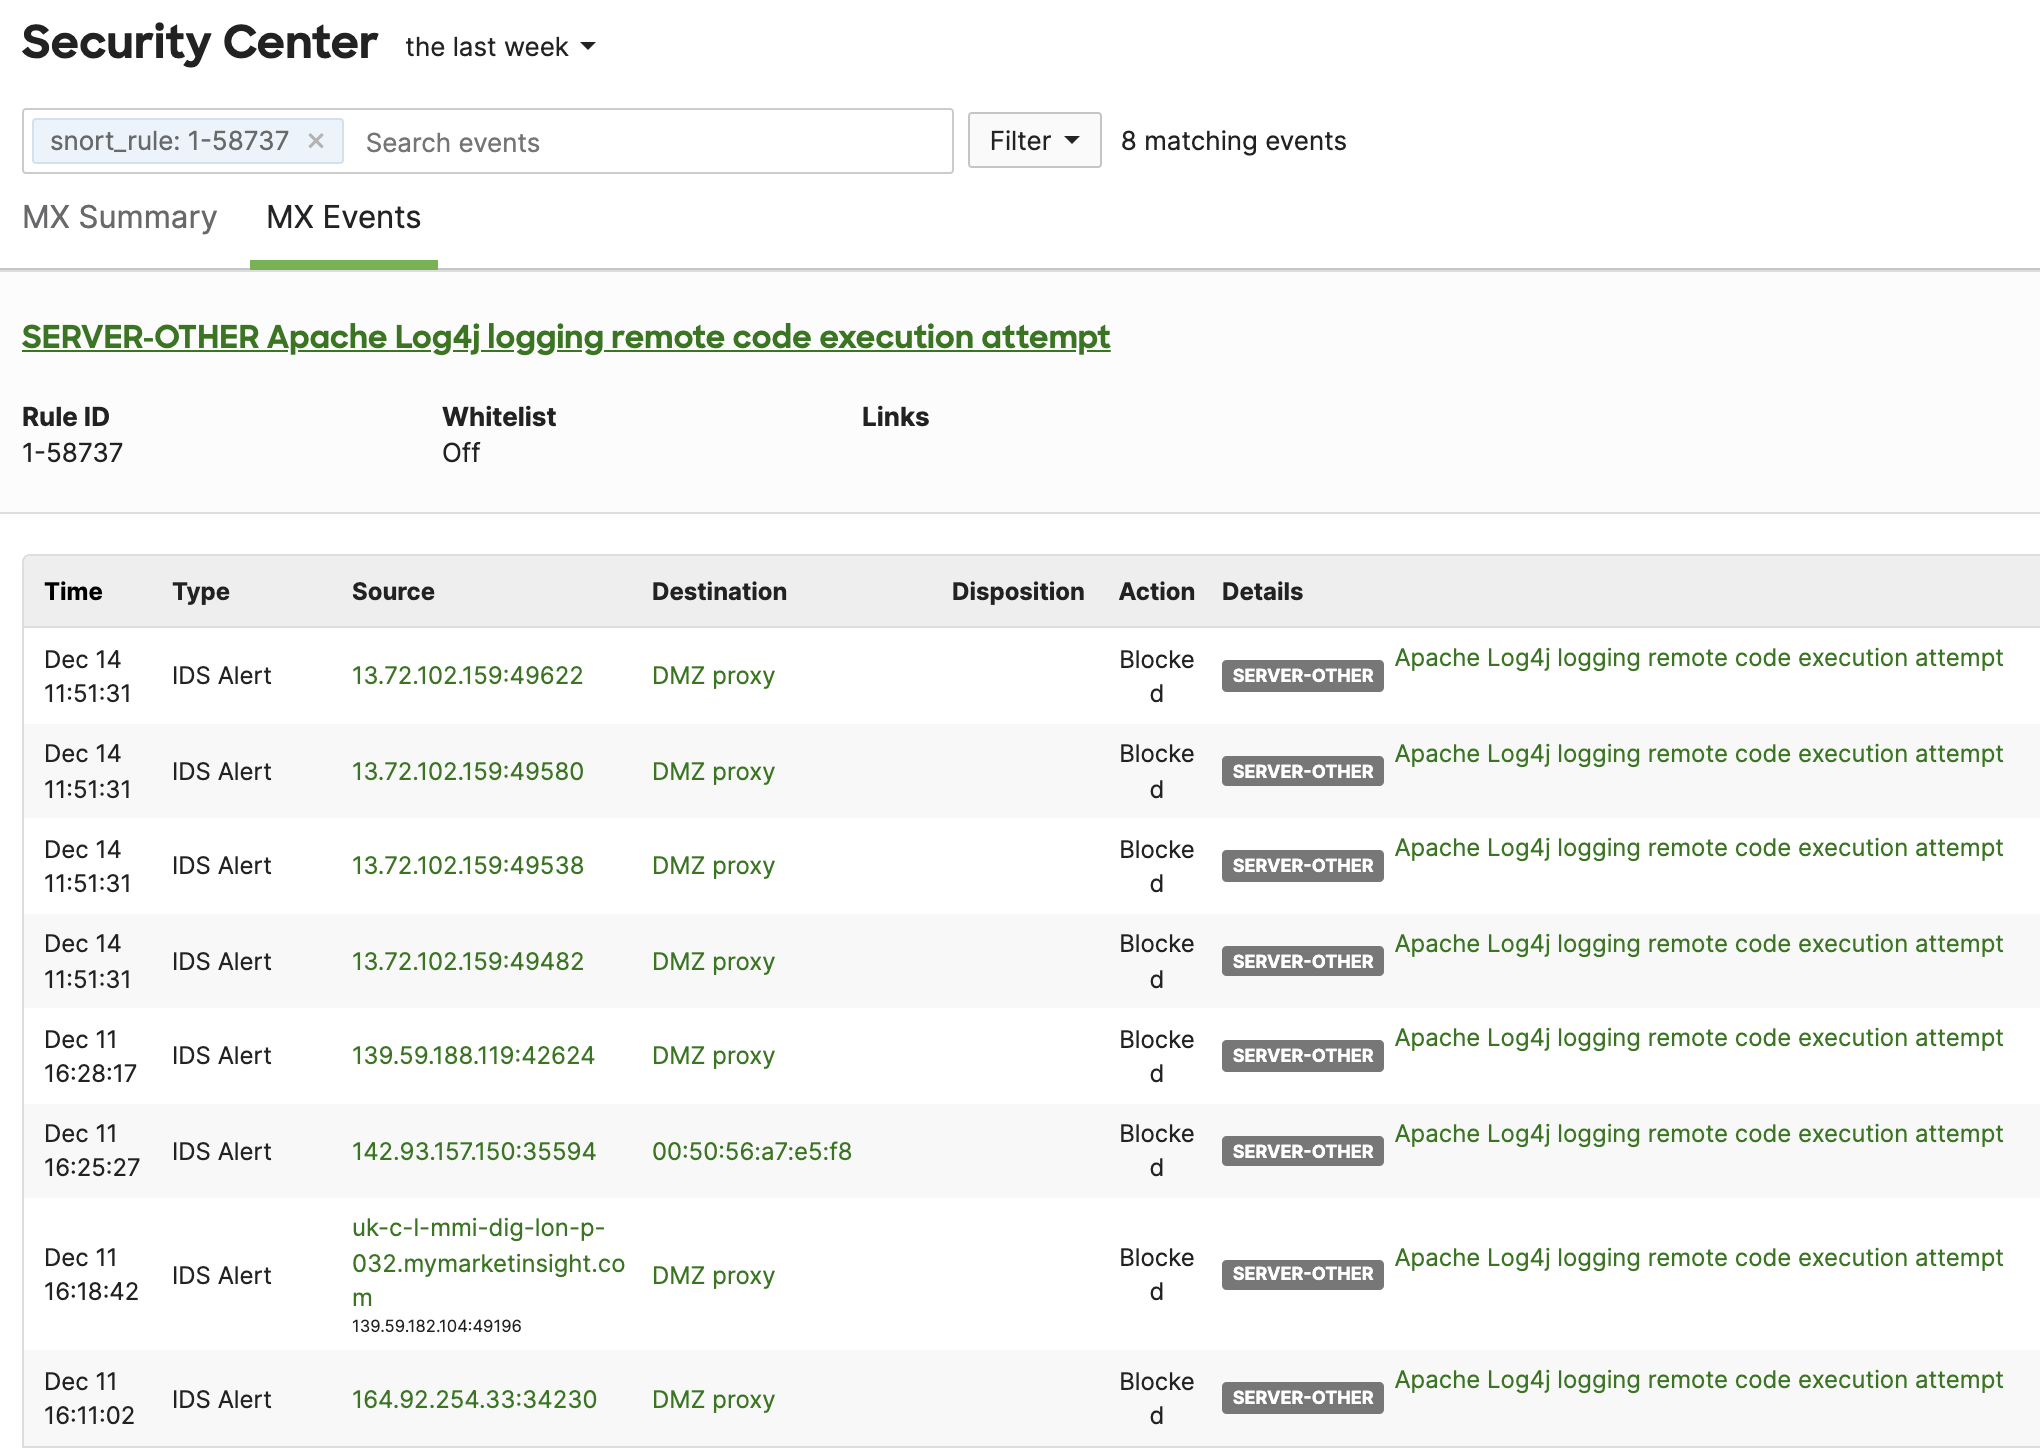
Task: Open the Filter dropdown
Action: pyautogui.click(x=1033, y=140)
